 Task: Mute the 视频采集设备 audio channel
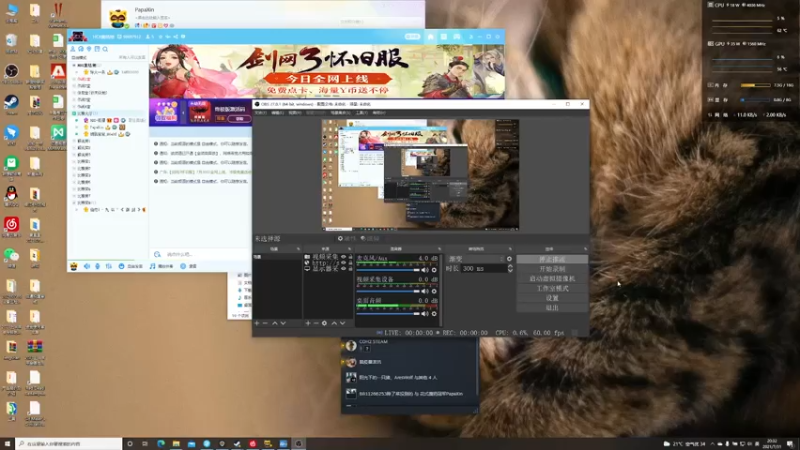click(425, 291)
